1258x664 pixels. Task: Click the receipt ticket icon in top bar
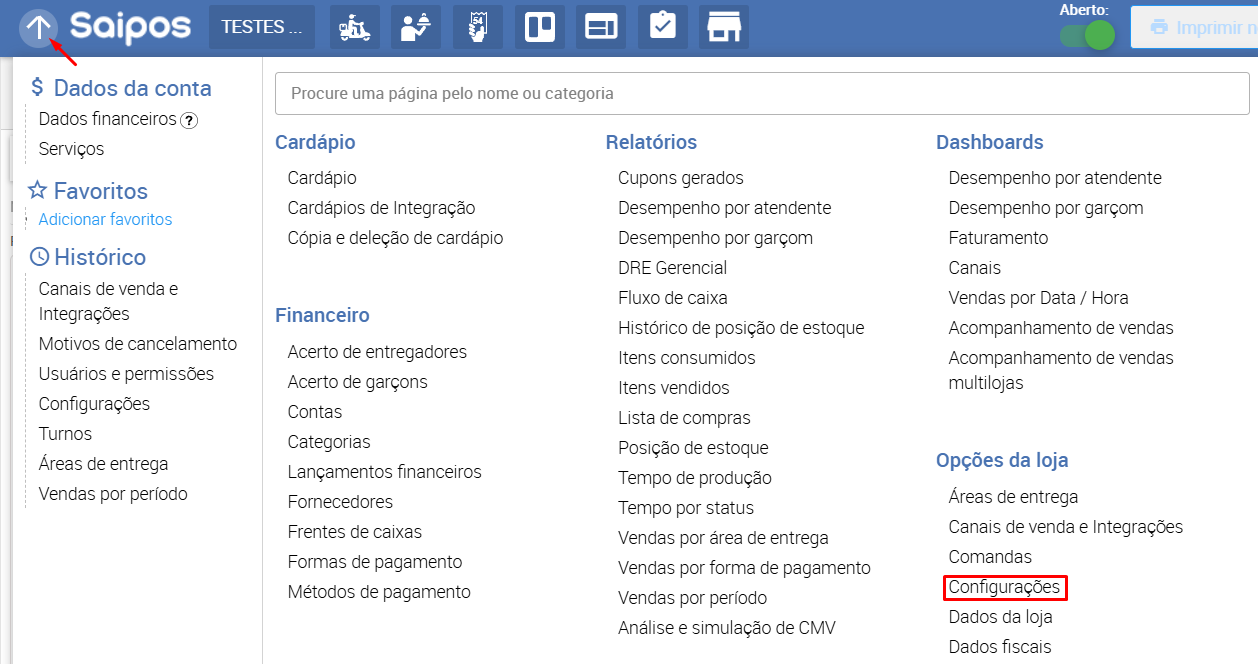[478, 27]
